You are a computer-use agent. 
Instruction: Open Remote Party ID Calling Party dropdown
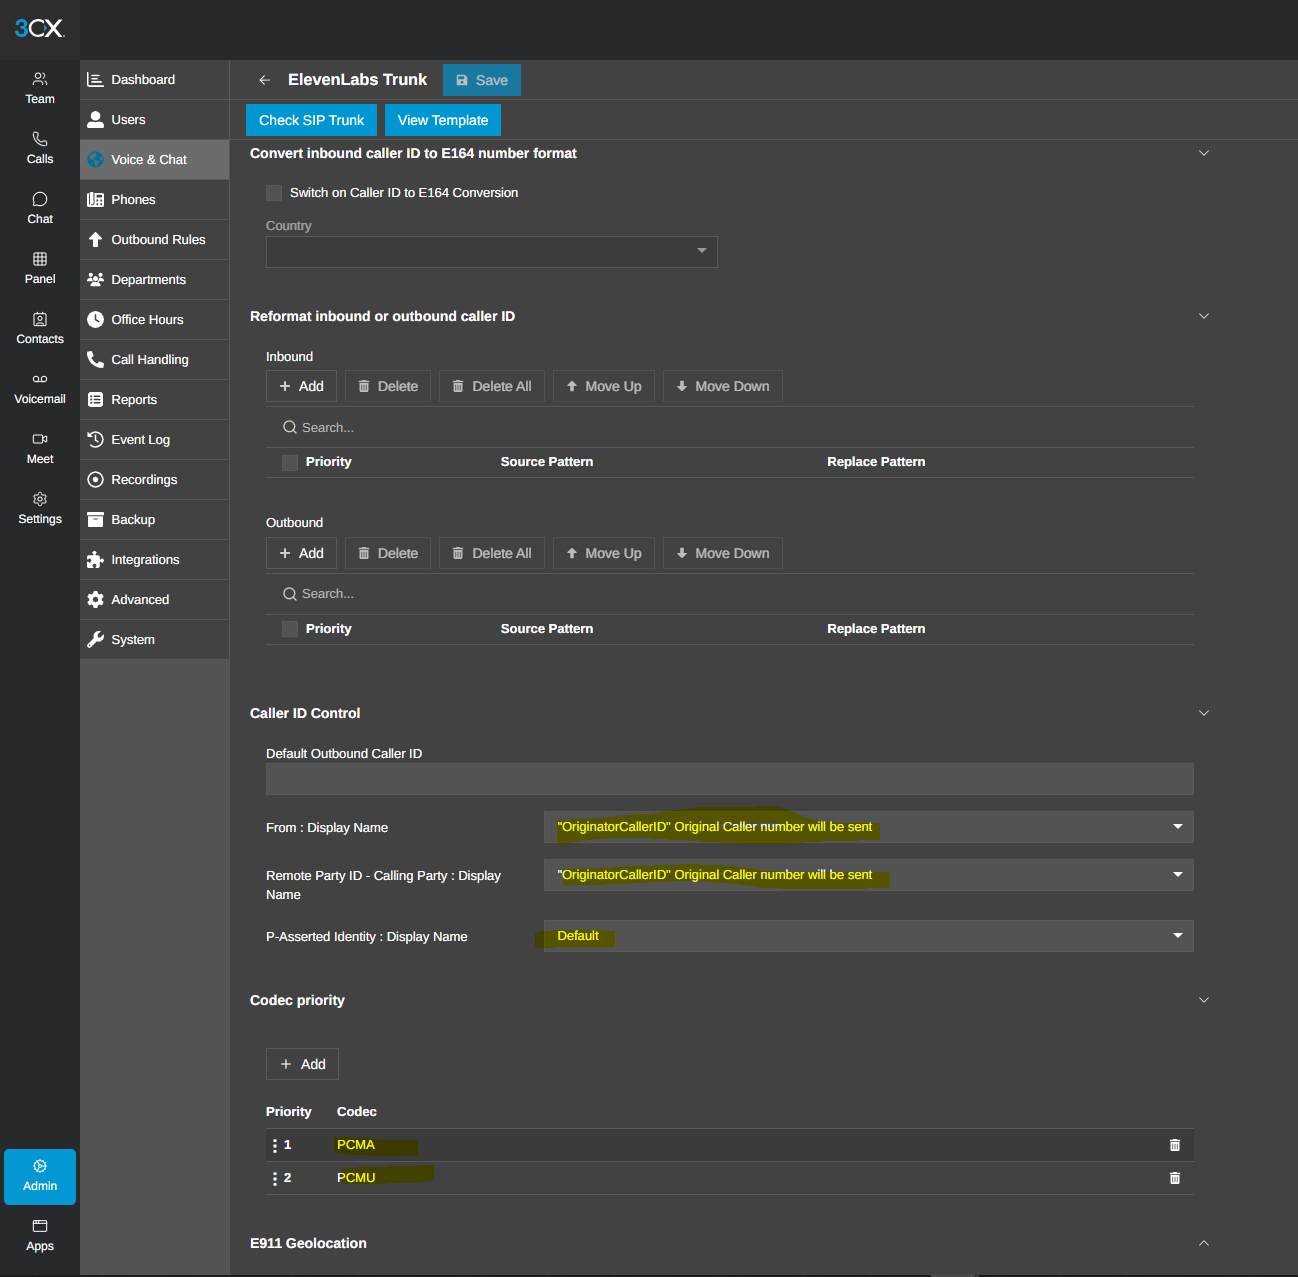click(868, 875)
